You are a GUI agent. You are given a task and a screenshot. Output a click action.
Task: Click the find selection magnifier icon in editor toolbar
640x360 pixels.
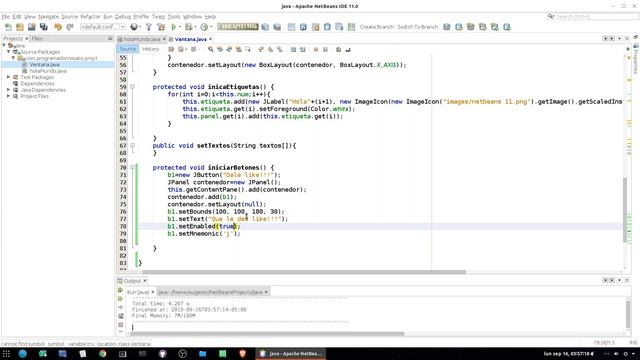pos(211,49)
